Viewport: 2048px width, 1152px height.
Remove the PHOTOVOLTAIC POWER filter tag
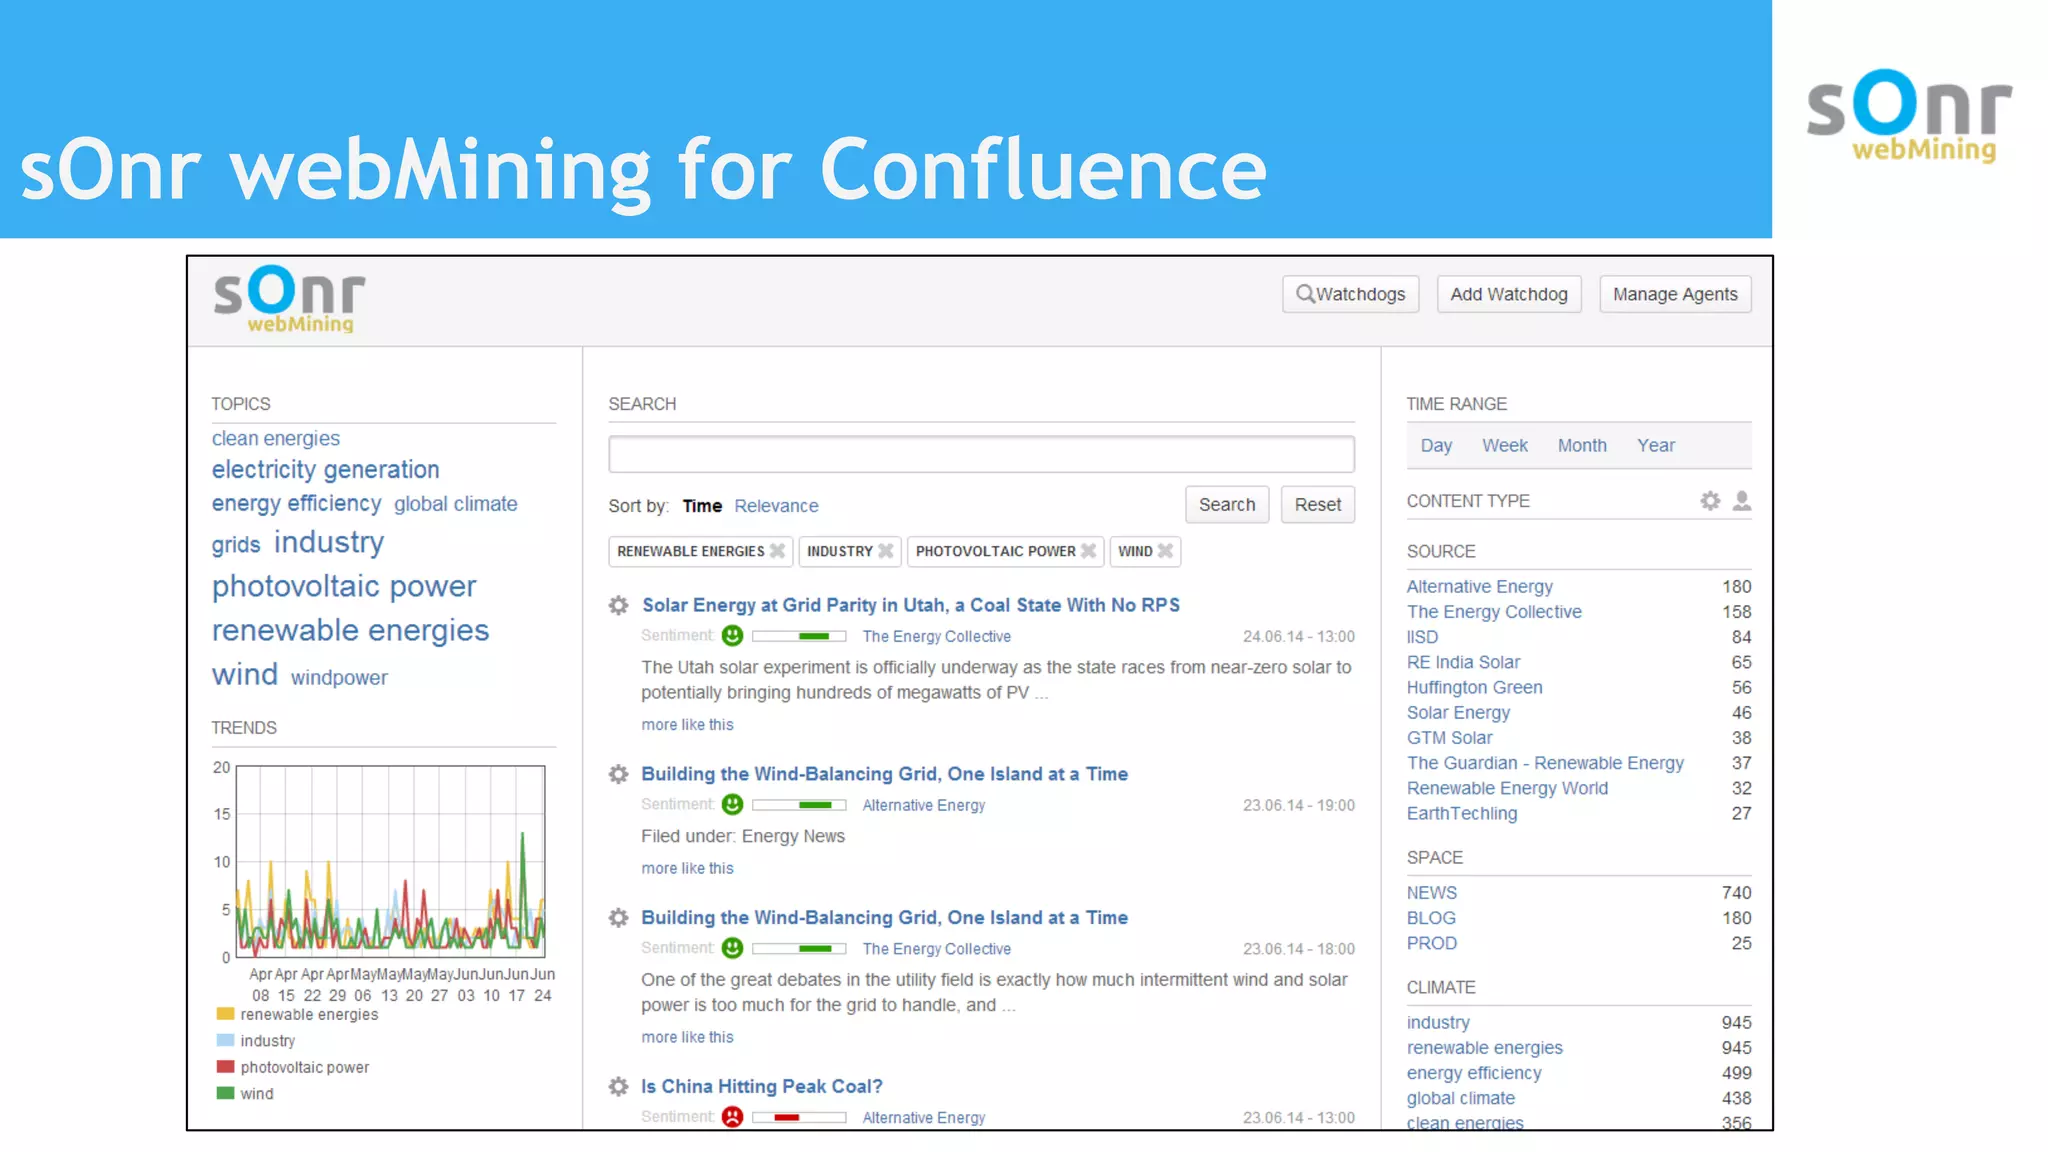(1089, 551)
